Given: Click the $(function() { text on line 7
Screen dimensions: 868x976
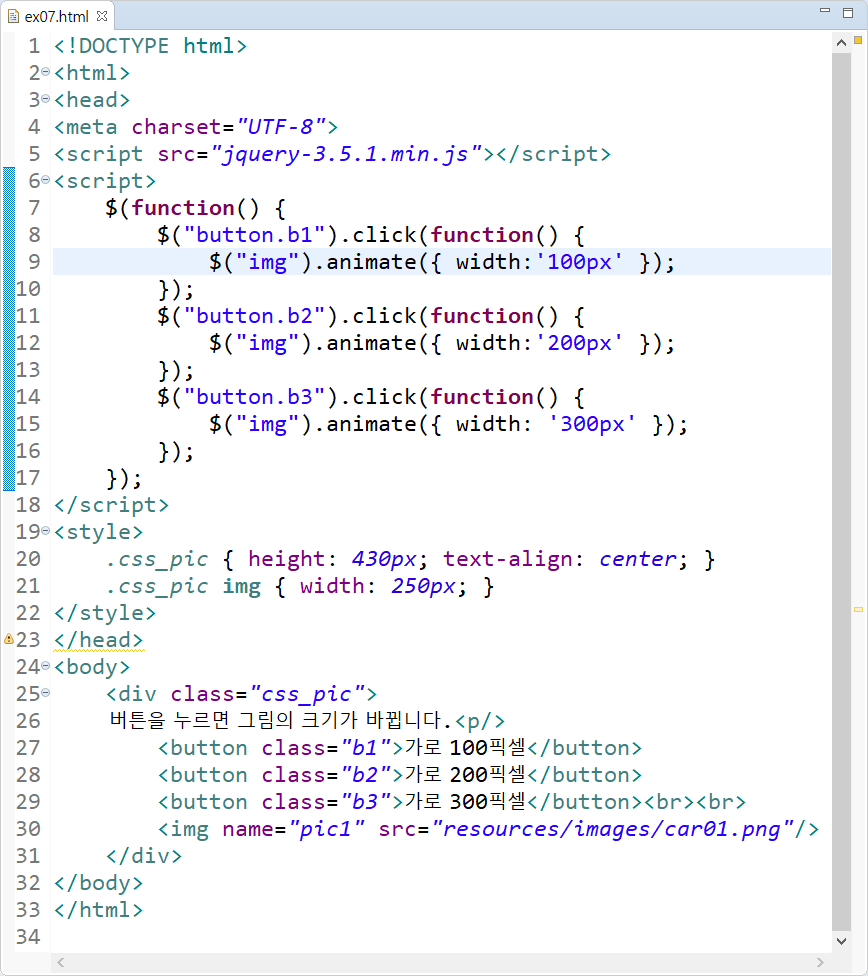Looking at the screenshot, I should click(196, 208).
